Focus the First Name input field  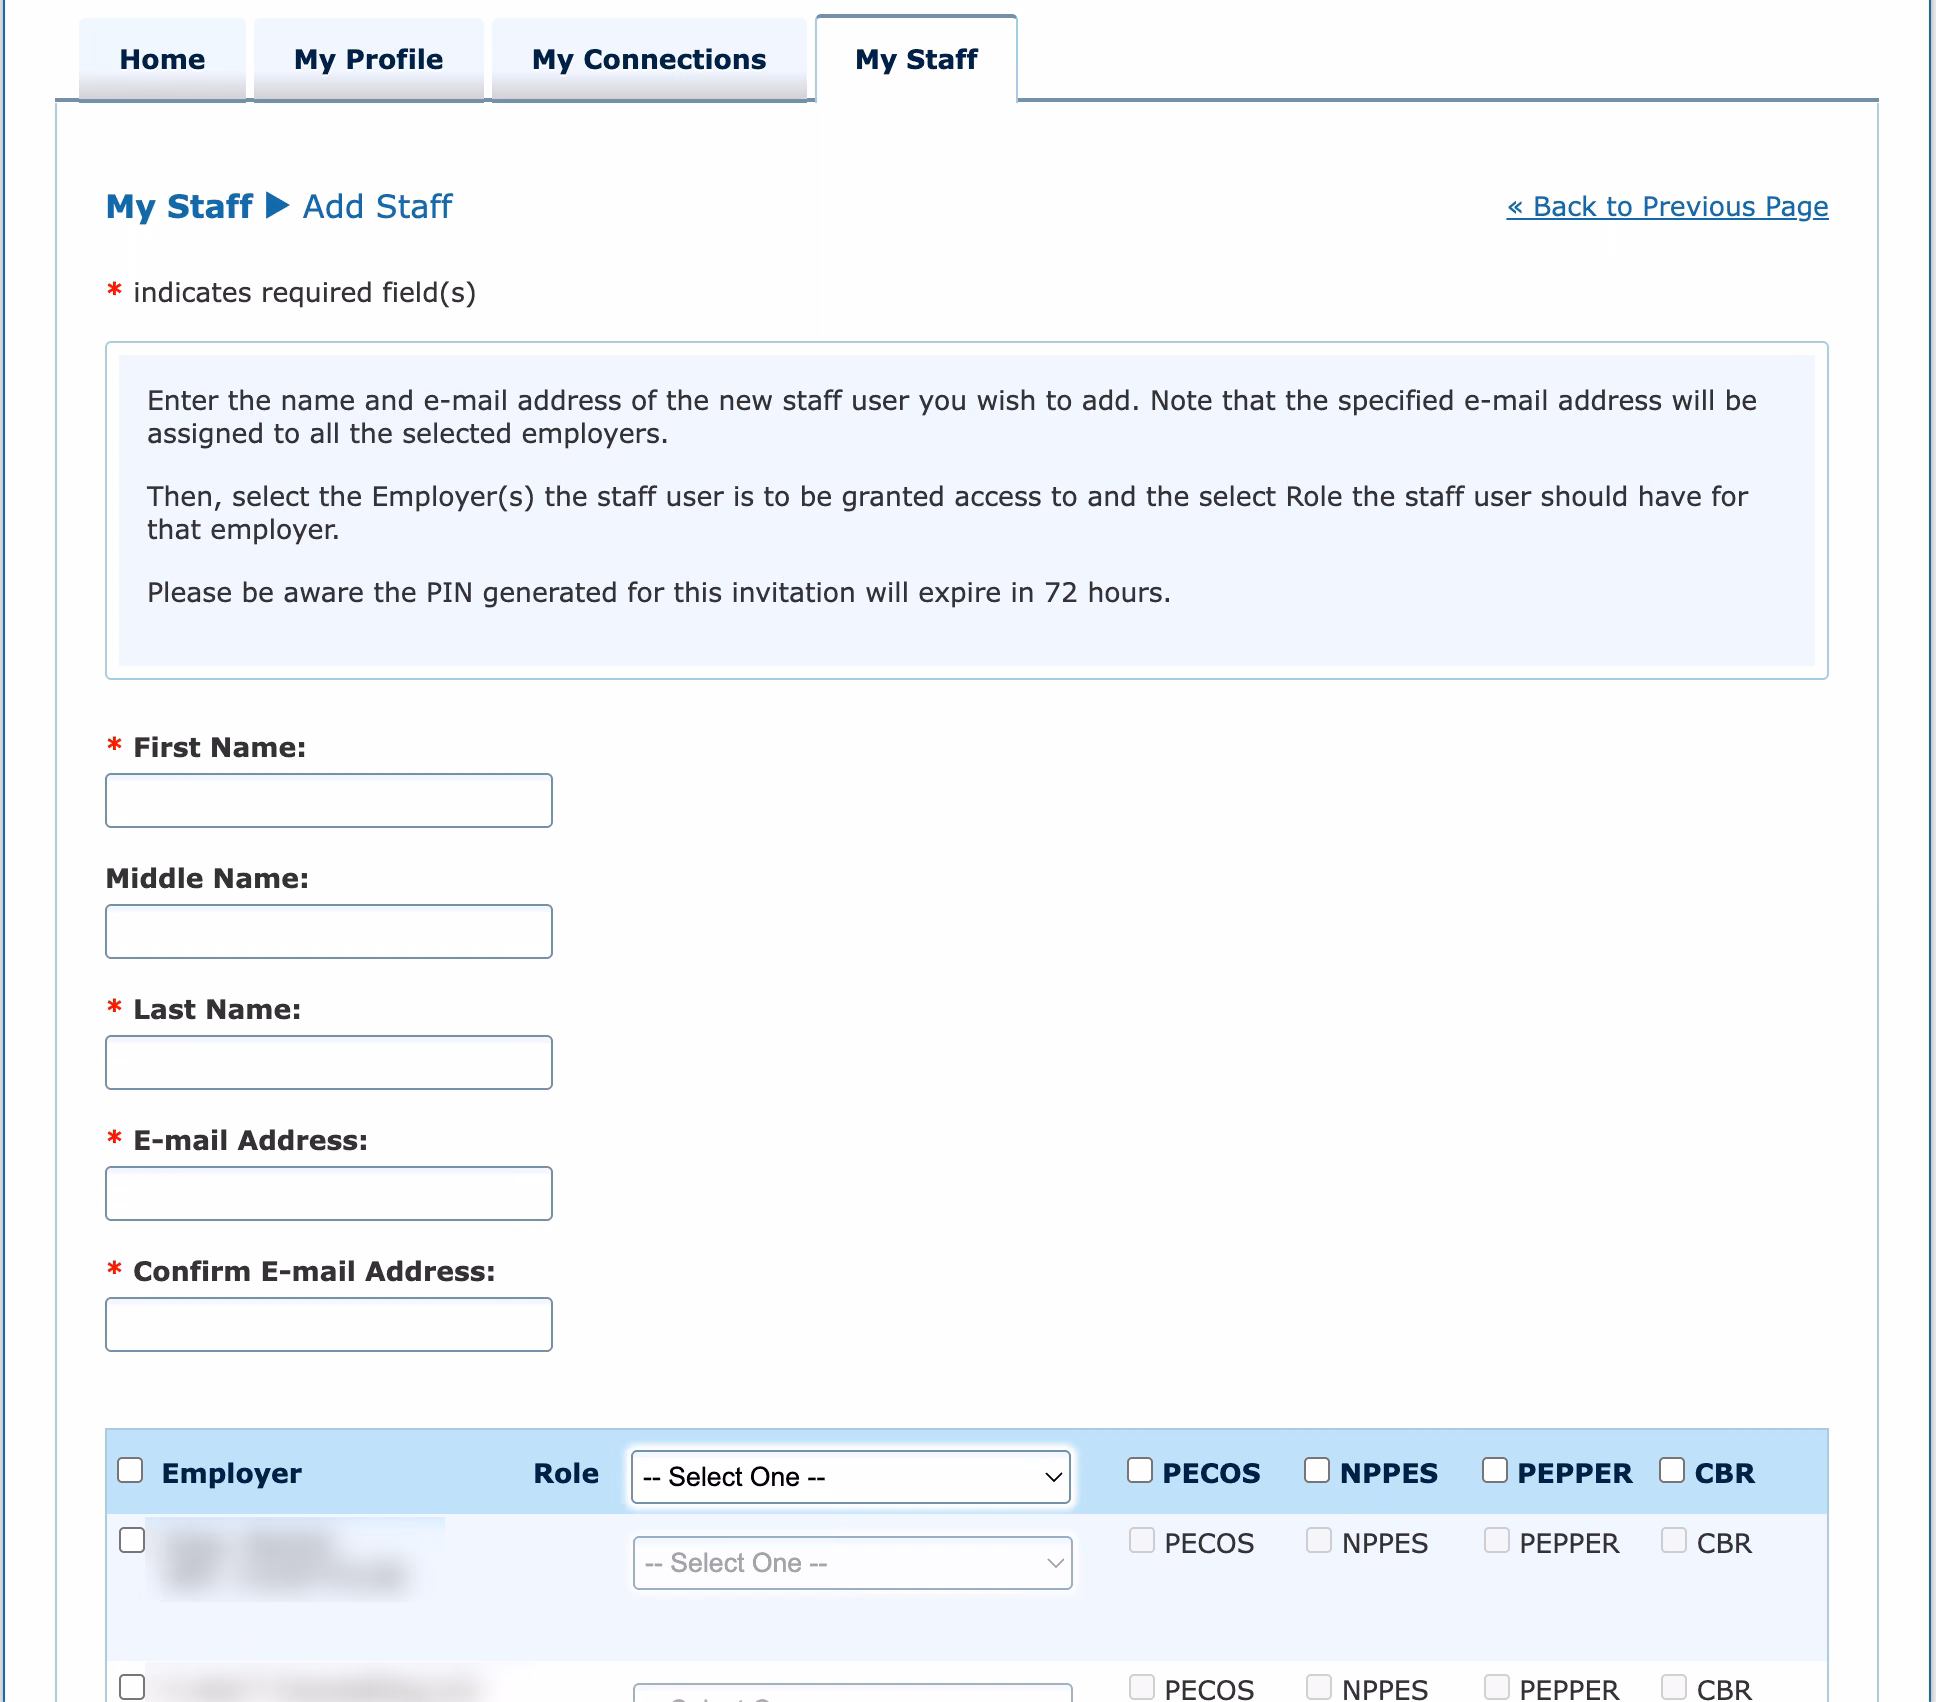click(x=329, y=800)
